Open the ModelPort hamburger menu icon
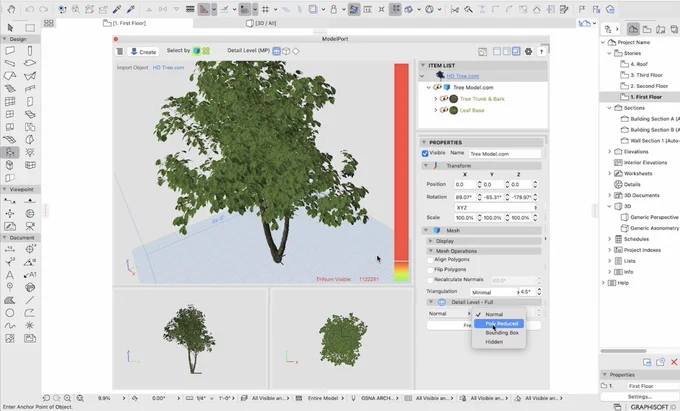Viewport: 680px width, 411px height. tap(120, 52)
